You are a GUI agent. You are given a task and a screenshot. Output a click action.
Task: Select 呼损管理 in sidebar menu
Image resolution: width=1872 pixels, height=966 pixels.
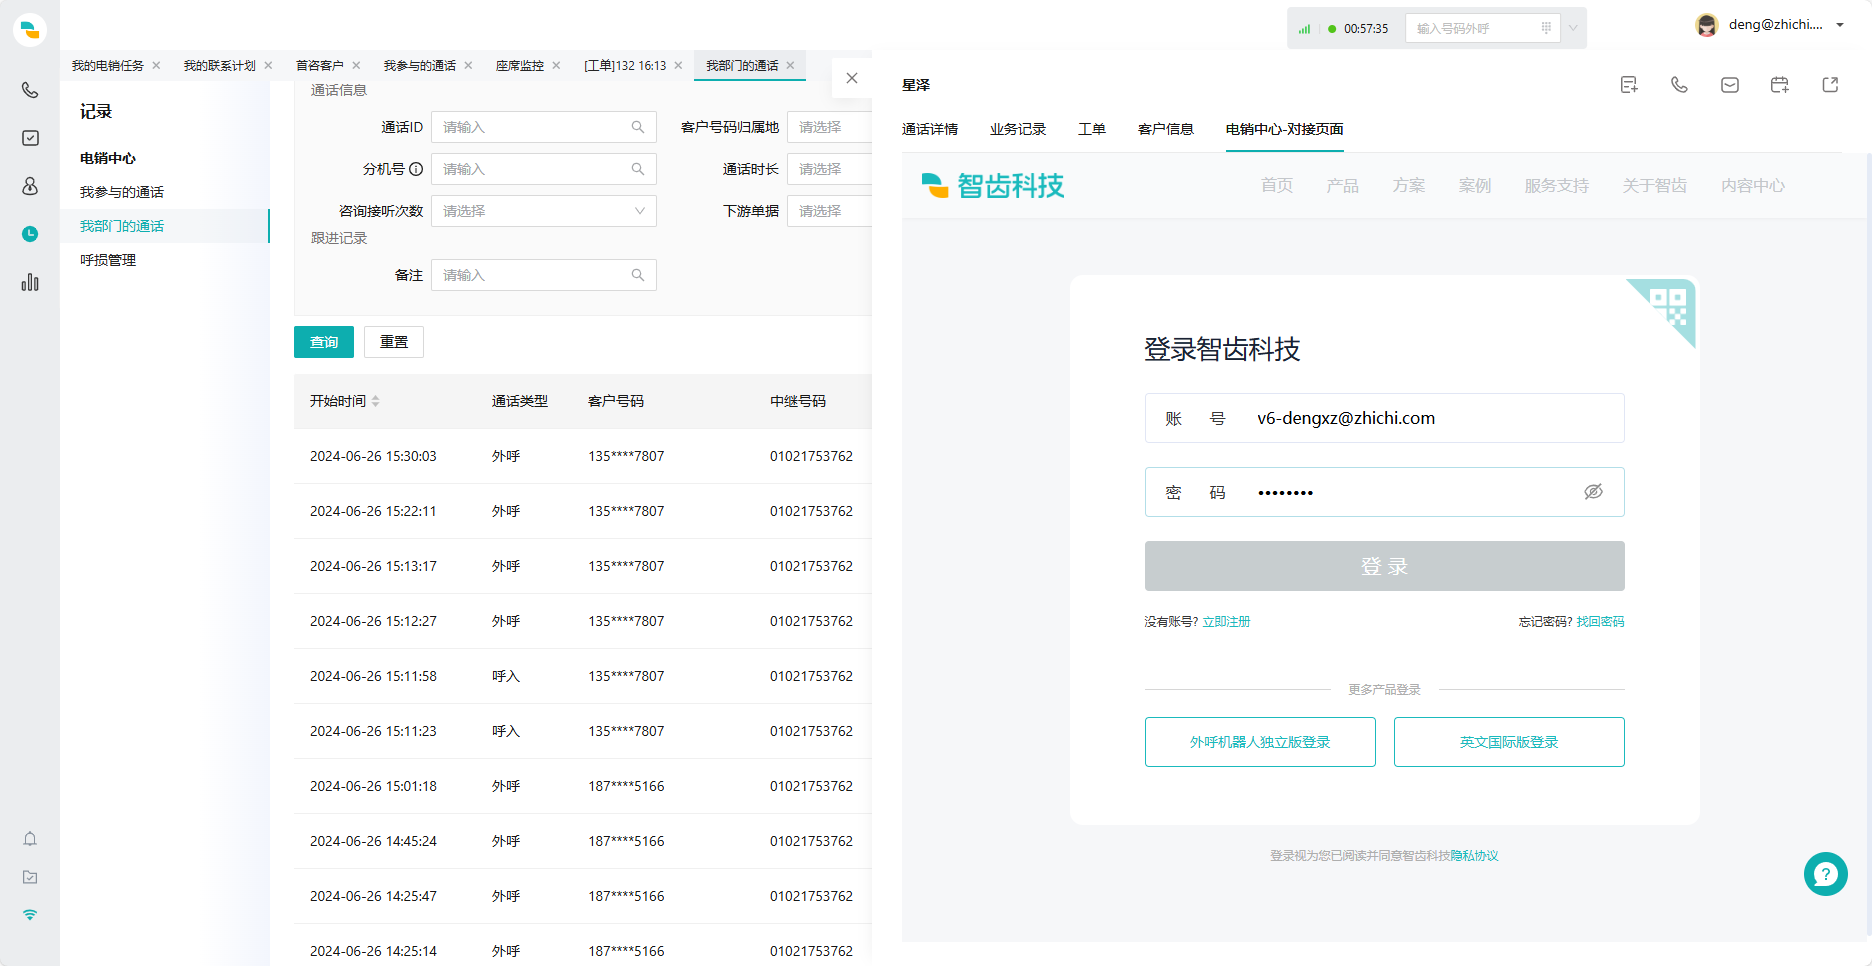click(108, 260)
